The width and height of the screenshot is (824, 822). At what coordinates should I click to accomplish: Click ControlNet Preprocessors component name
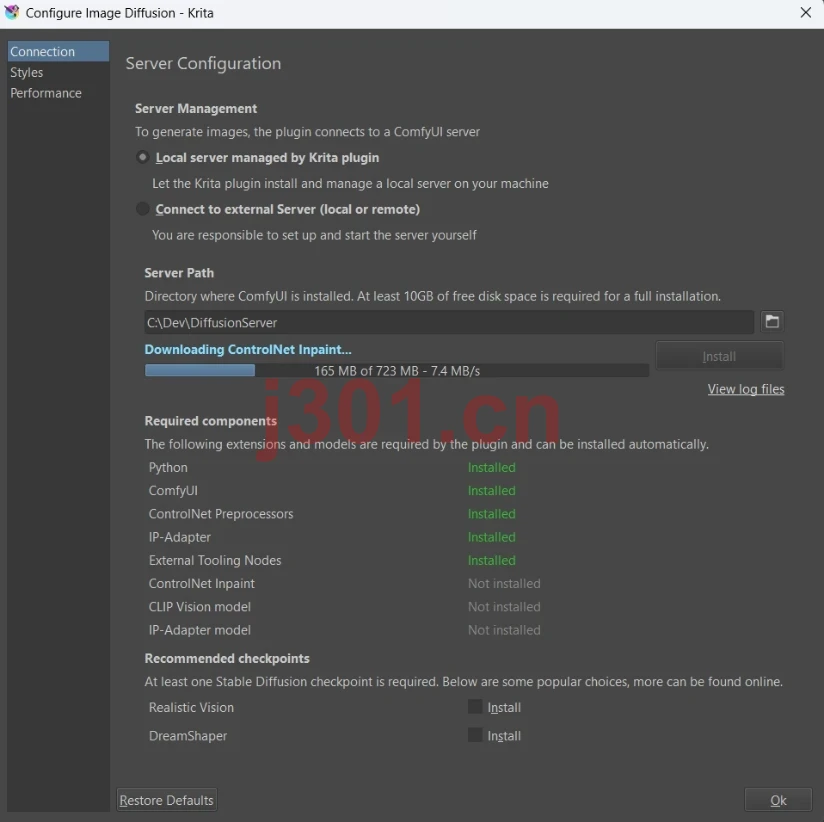pyautogui.click(x=221, y=513)
